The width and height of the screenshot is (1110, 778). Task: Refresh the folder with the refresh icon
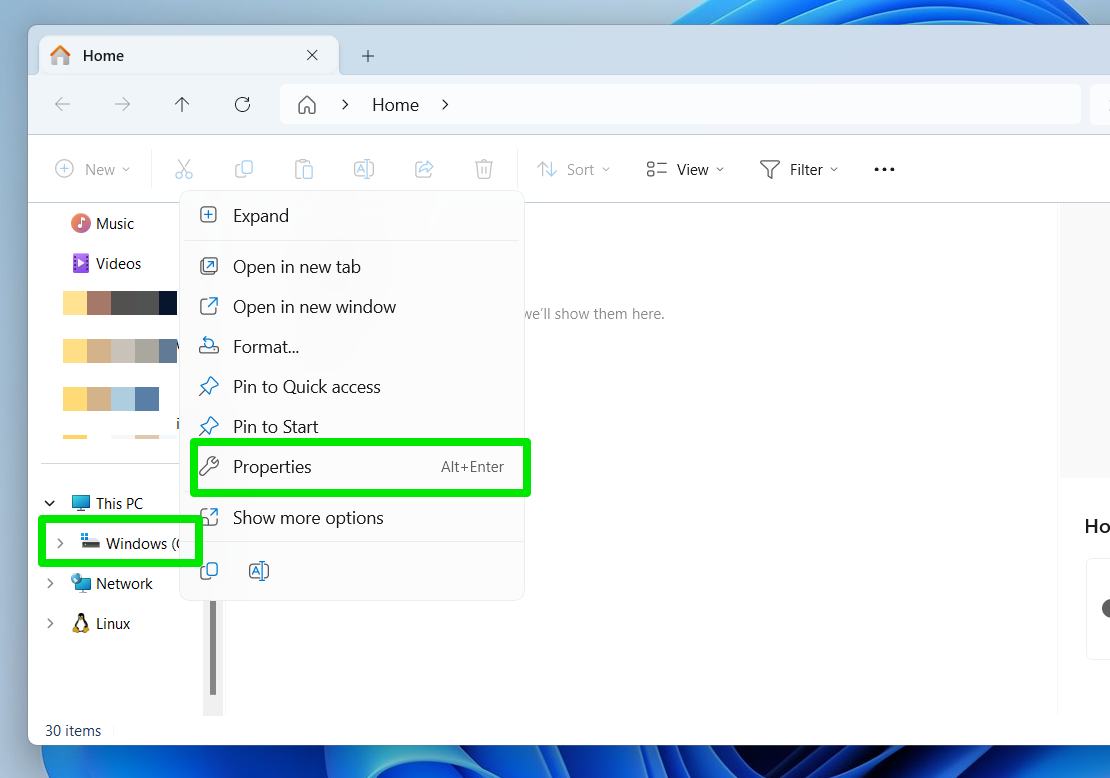tap(242, 104)
